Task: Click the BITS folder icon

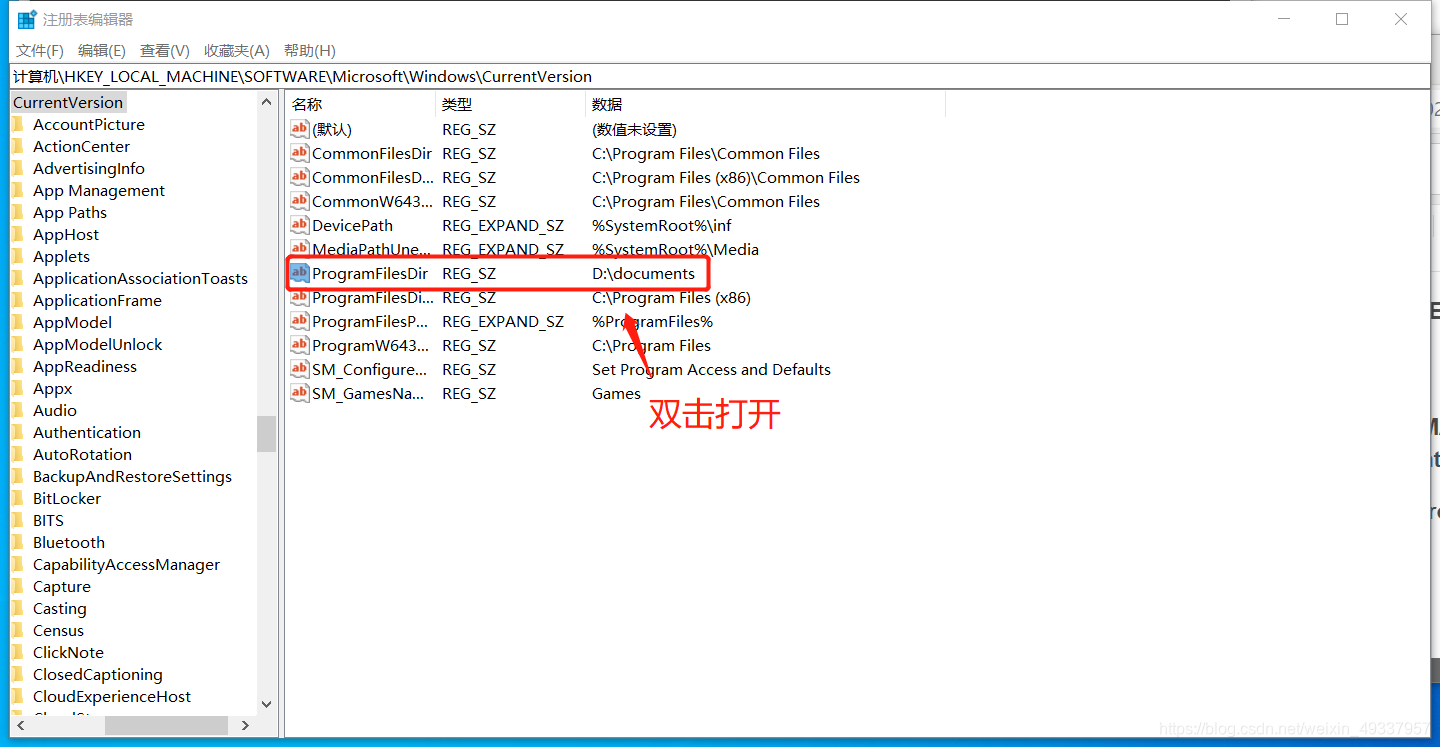Action: 17,520
